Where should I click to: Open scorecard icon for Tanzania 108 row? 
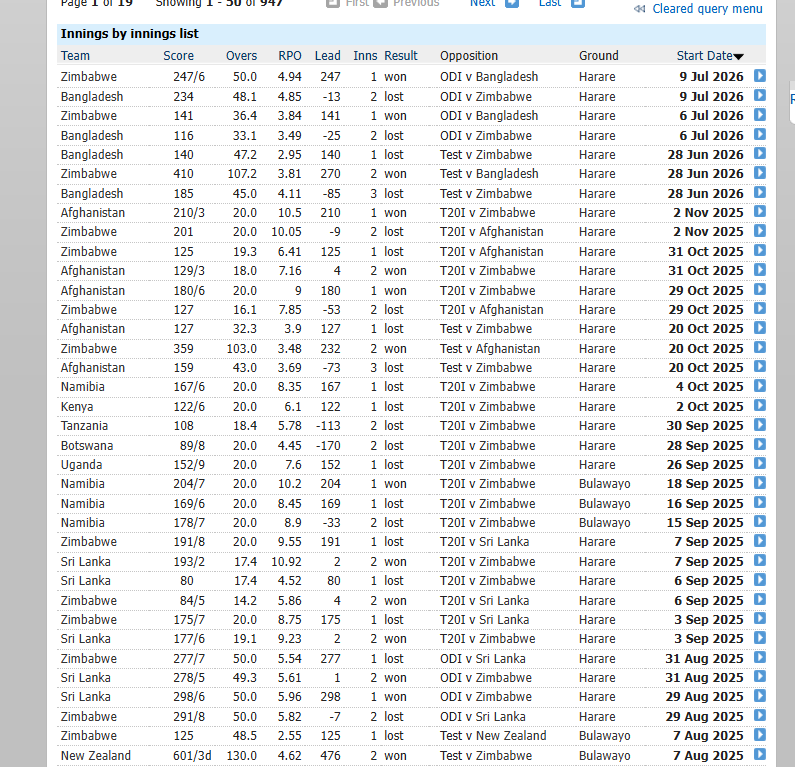click(x=760, y=425)
